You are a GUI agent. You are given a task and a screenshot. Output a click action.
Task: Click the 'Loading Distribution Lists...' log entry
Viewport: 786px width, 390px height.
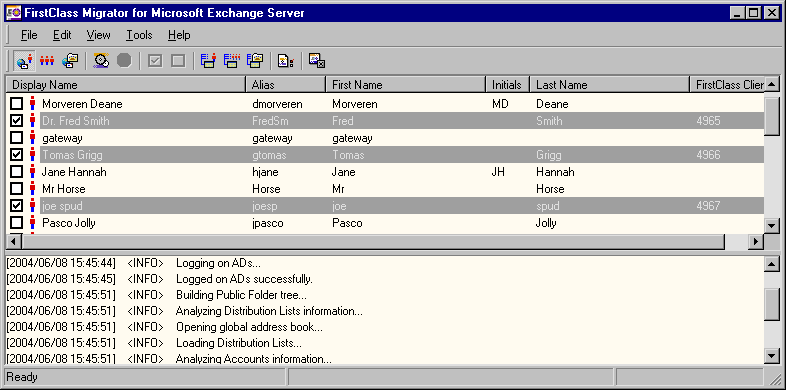pos(239,343)
